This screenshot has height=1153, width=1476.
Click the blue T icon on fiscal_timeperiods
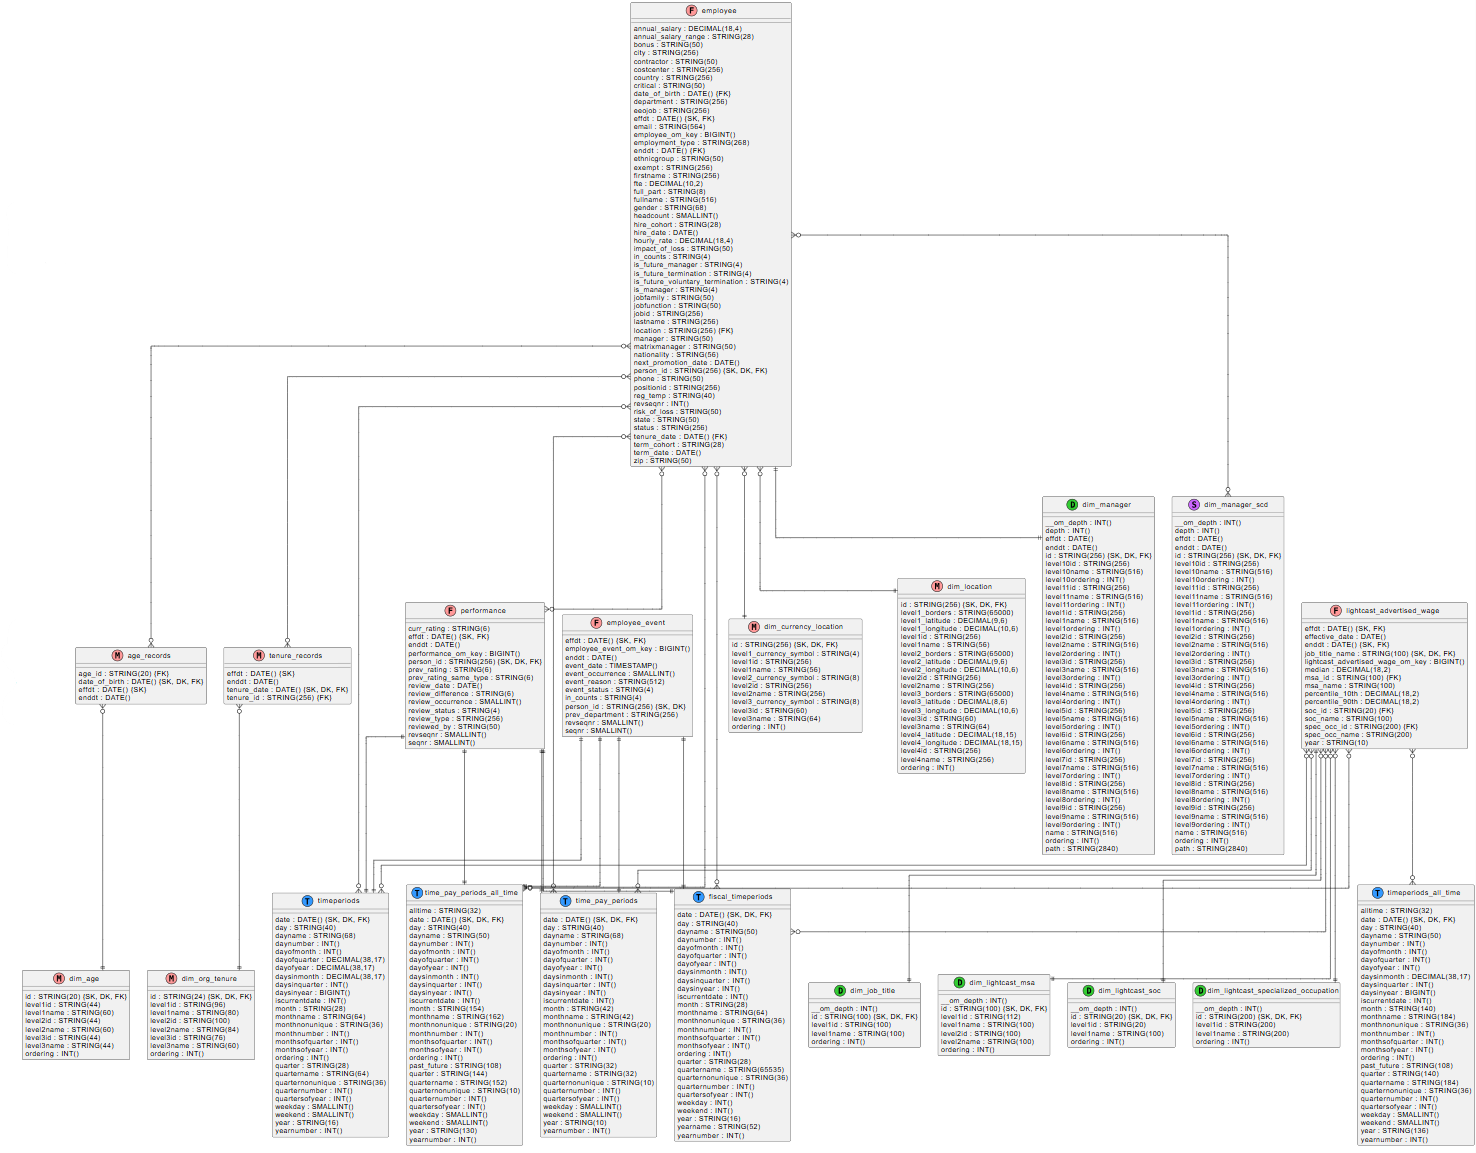pyautogui.click(x=698, y=897)
